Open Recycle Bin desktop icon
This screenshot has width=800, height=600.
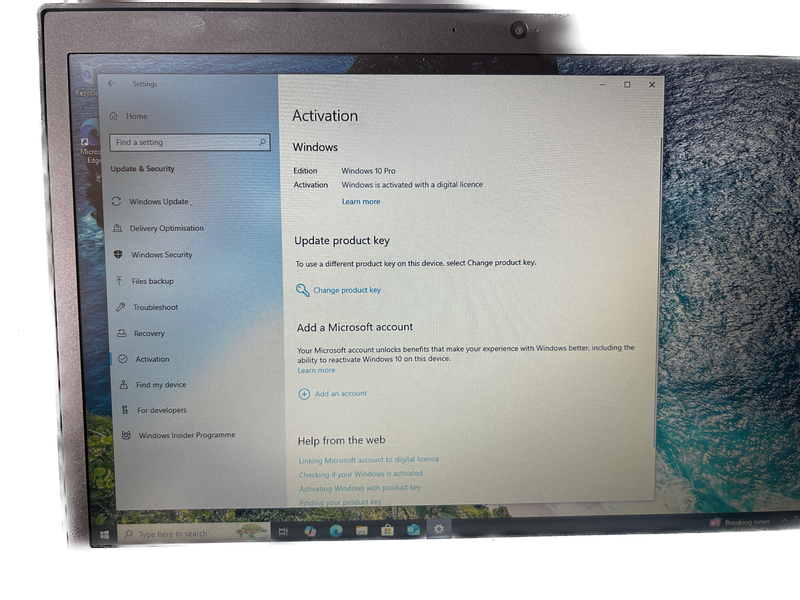pos(86,80)
